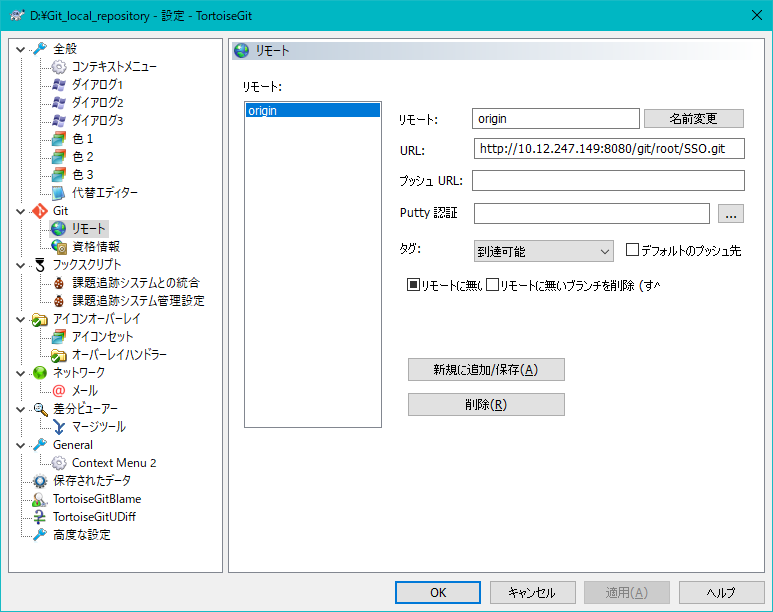Select コンテキストメニュー in settings tree
Viewport: 773px width, 612px height.
tap(114, 67)
